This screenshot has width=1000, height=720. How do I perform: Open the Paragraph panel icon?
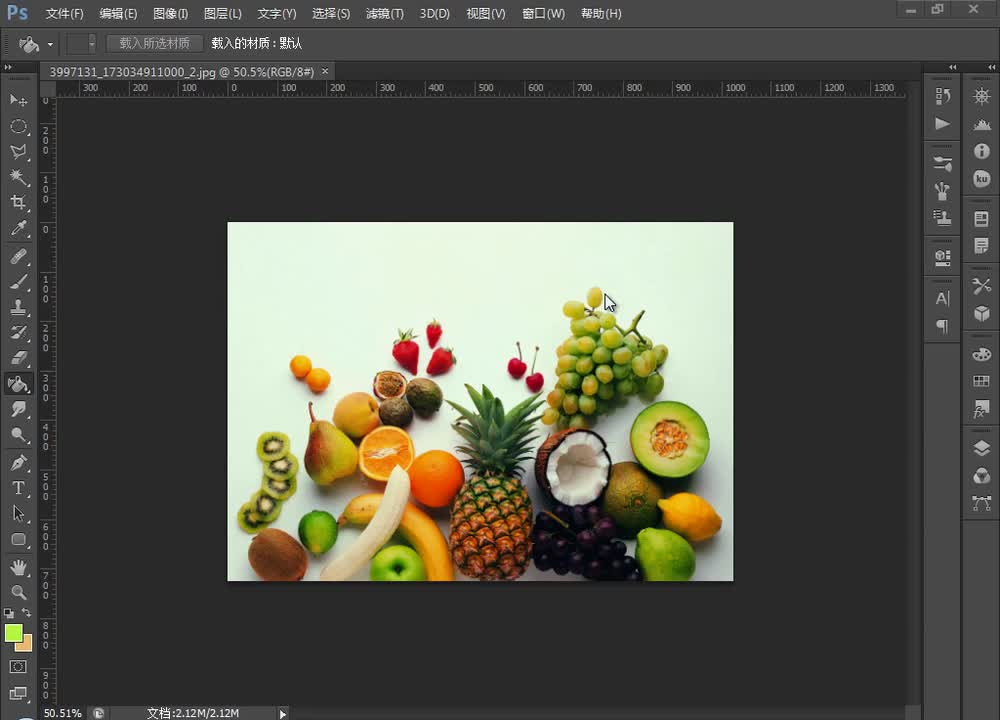pyautogui.click(x=942, y=326)
